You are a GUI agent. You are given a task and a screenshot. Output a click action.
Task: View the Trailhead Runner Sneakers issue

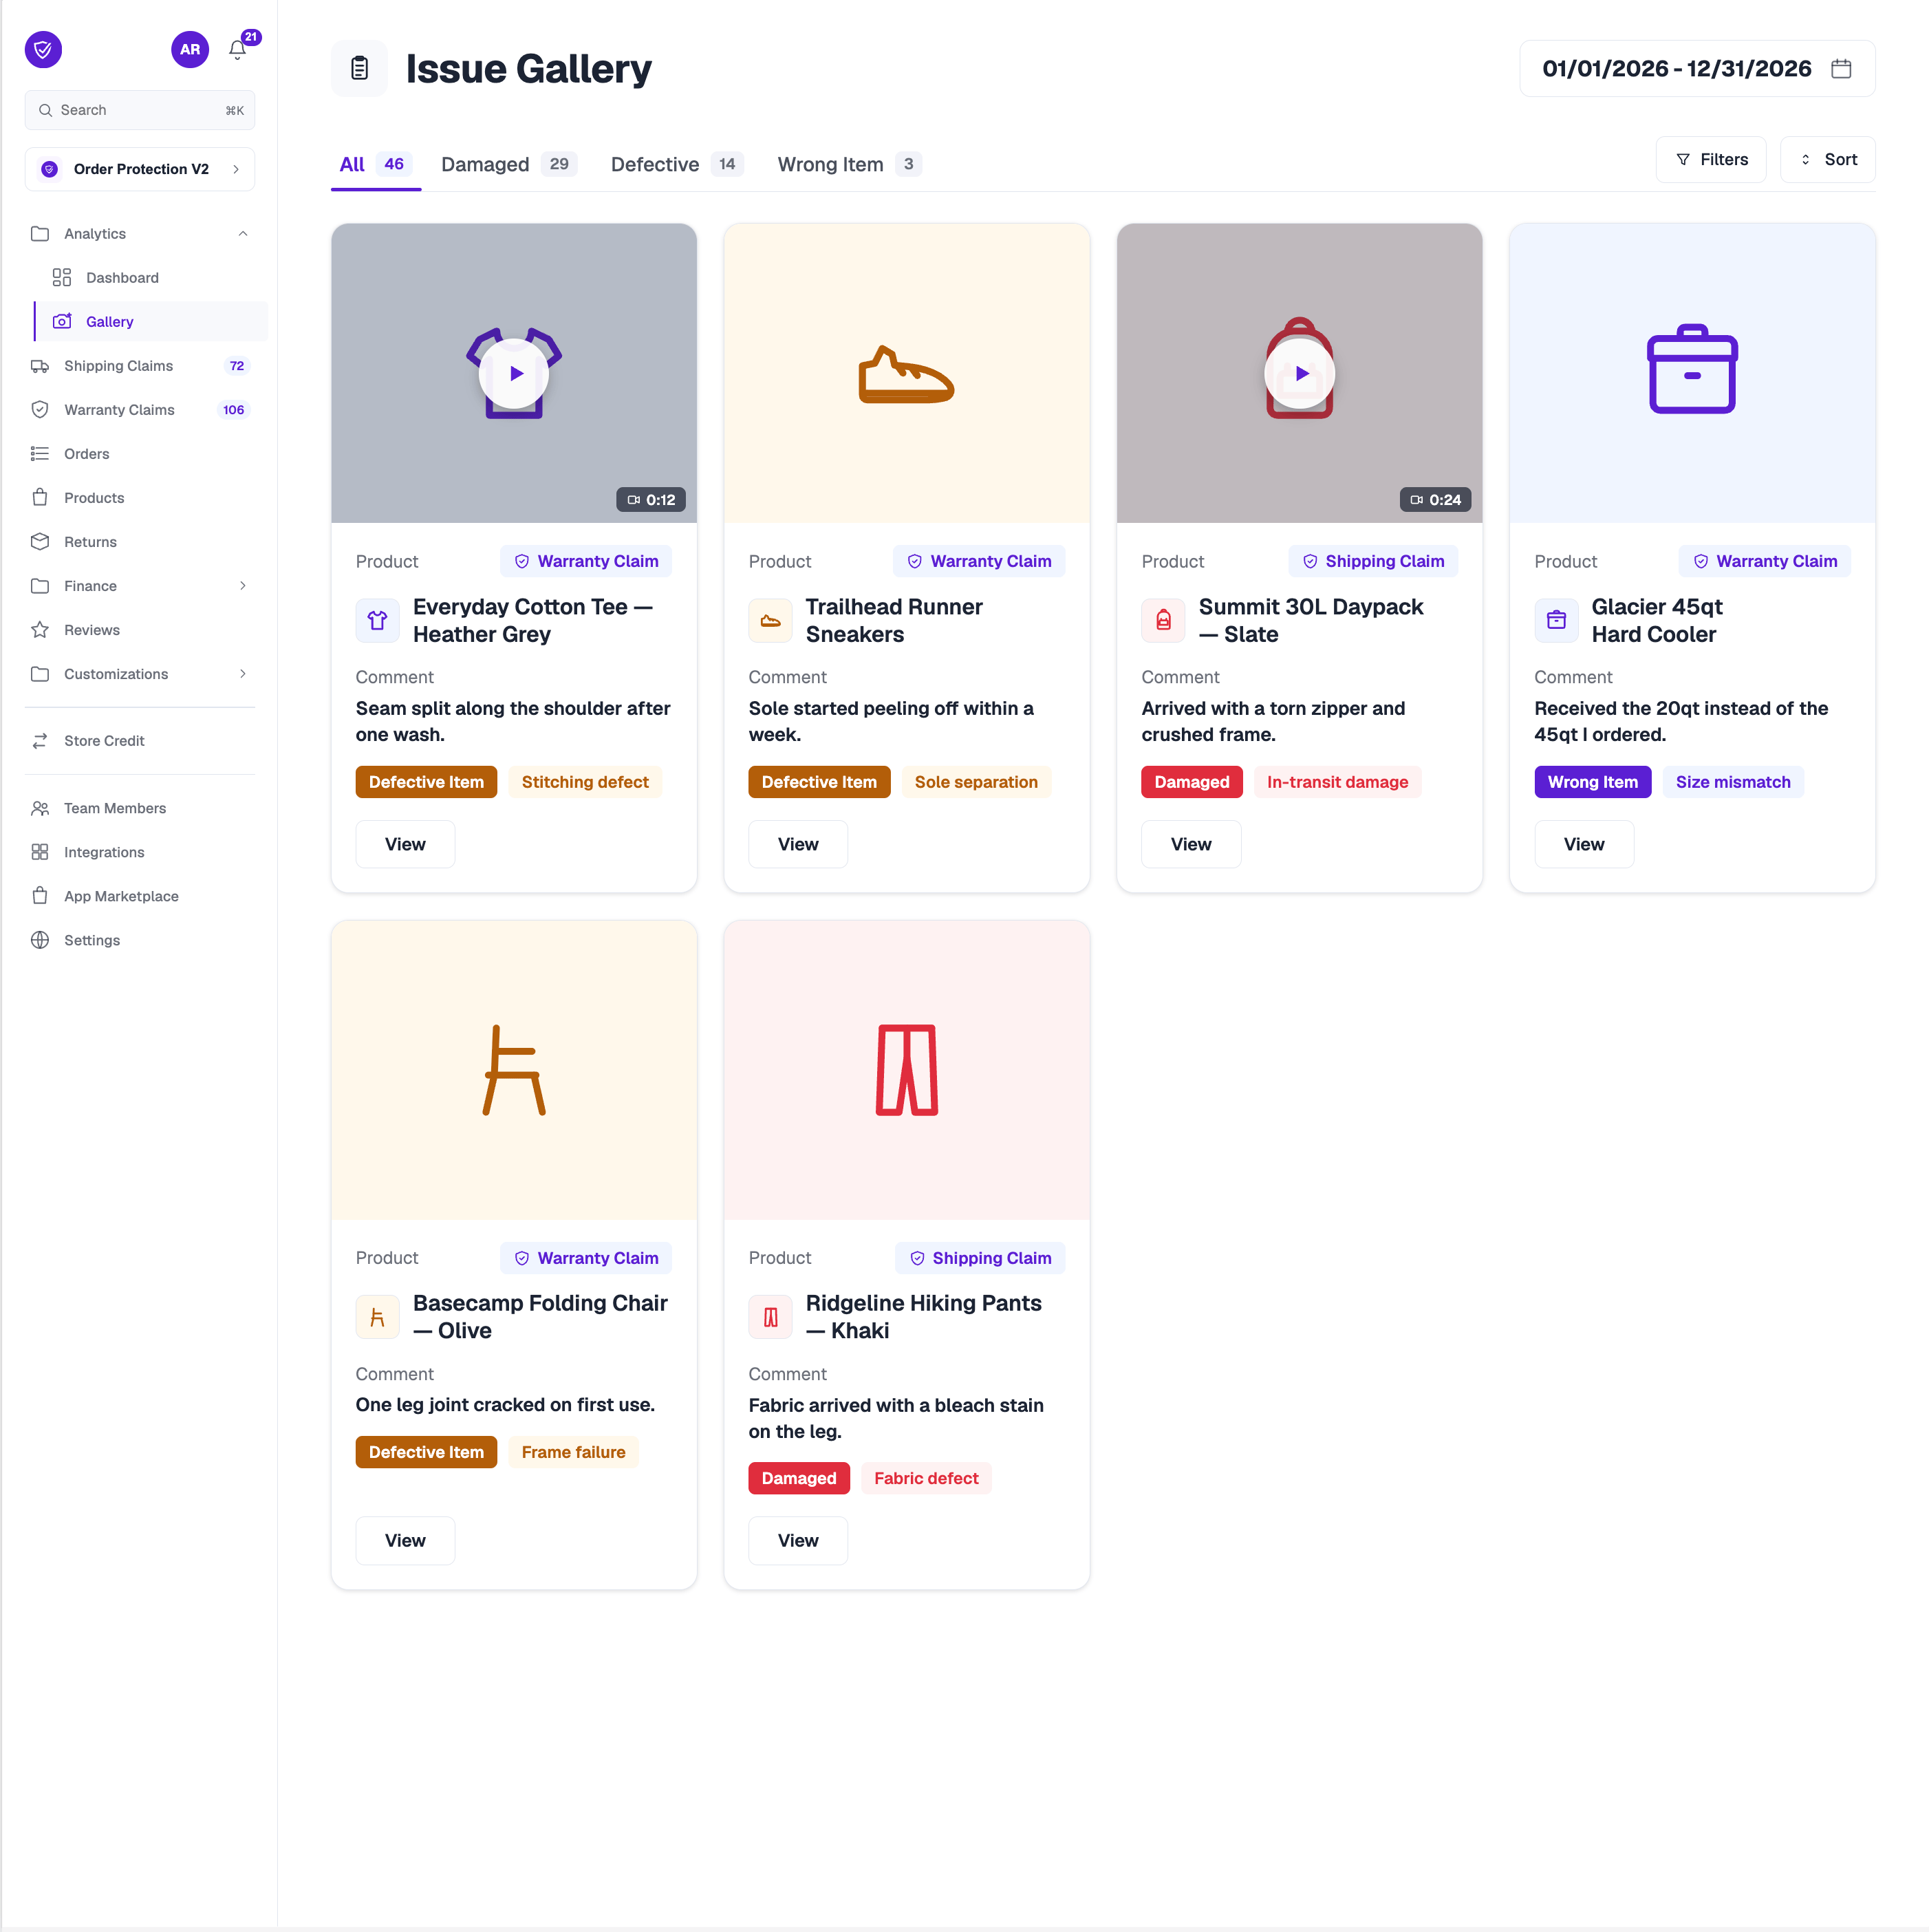[798, 843]
